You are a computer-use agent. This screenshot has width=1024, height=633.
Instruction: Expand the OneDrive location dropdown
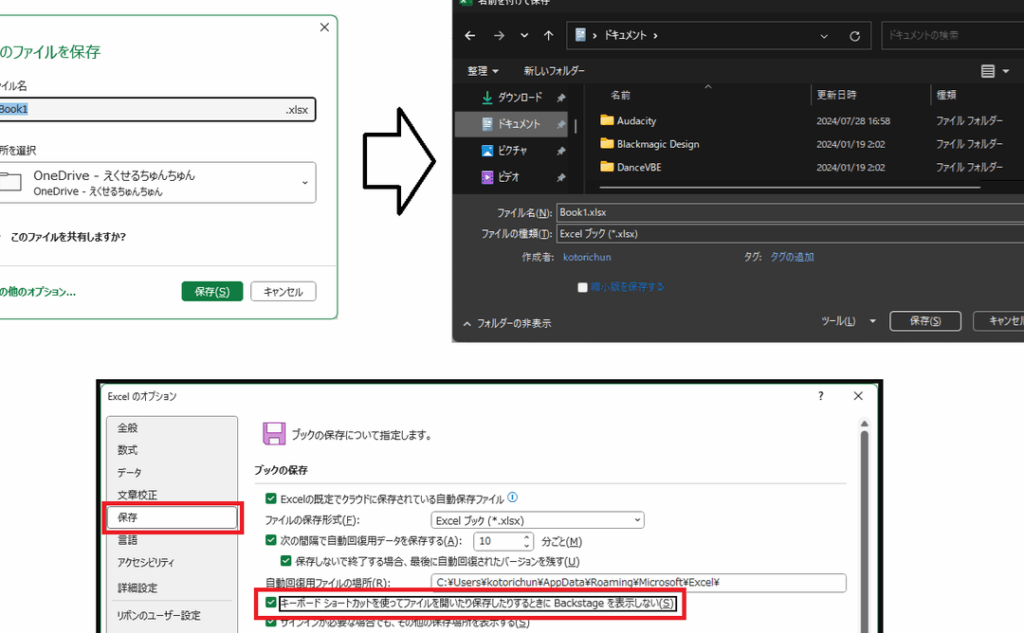point(304,182)
